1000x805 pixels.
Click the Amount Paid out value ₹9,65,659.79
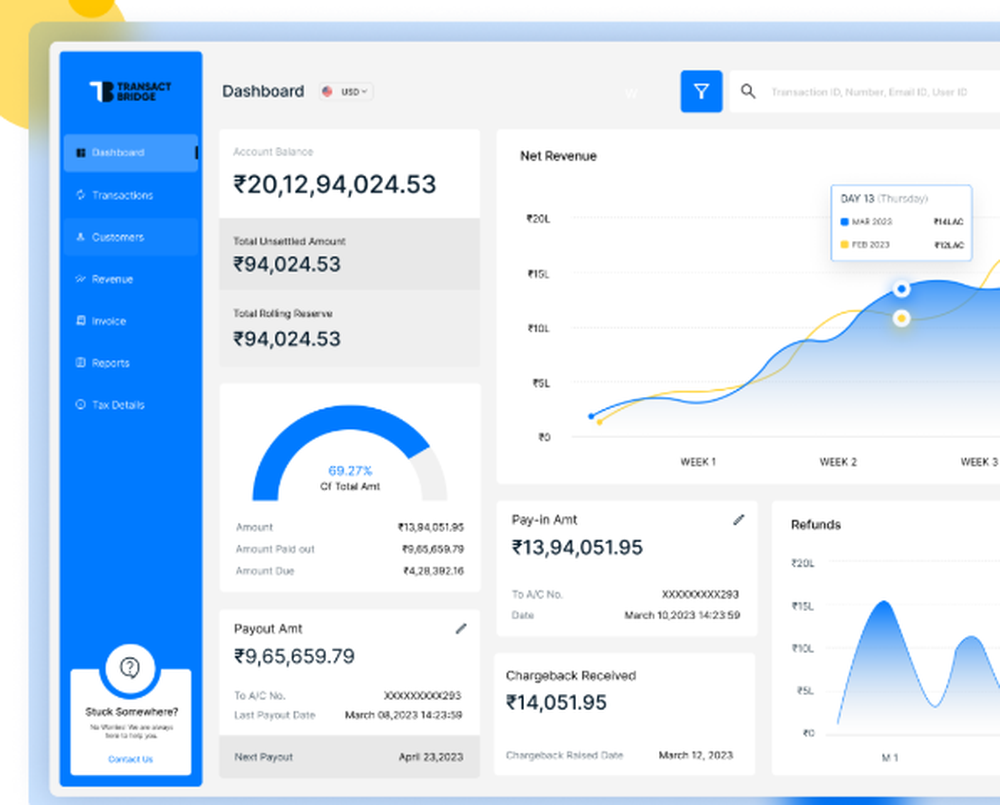coord(433,549)
